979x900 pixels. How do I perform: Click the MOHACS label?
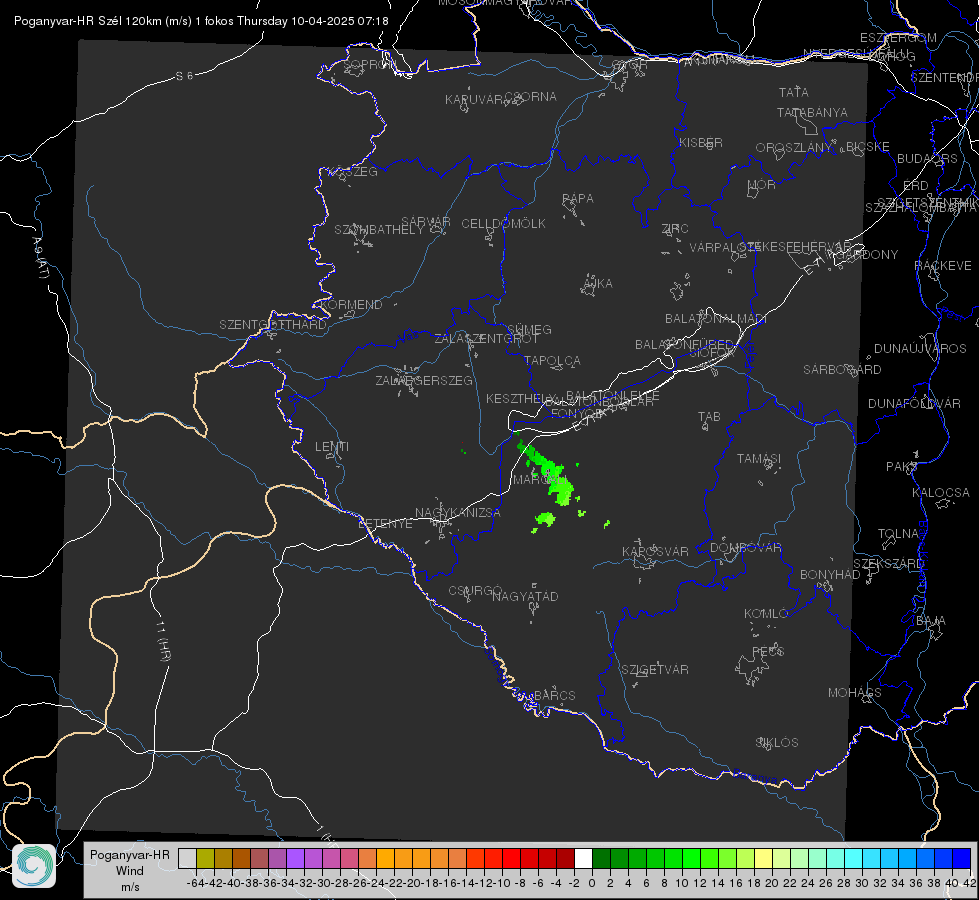pyautogui.click(x=855, y=693)
